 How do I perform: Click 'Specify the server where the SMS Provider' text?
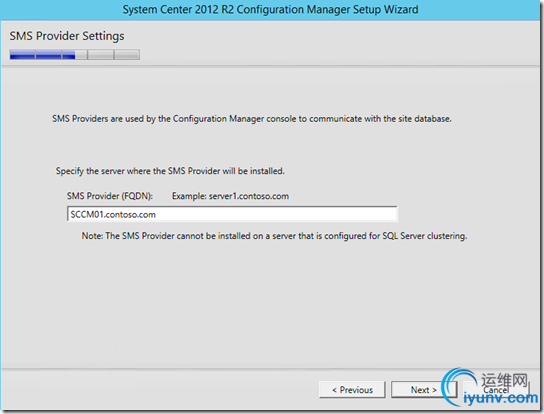pos(170,171)
